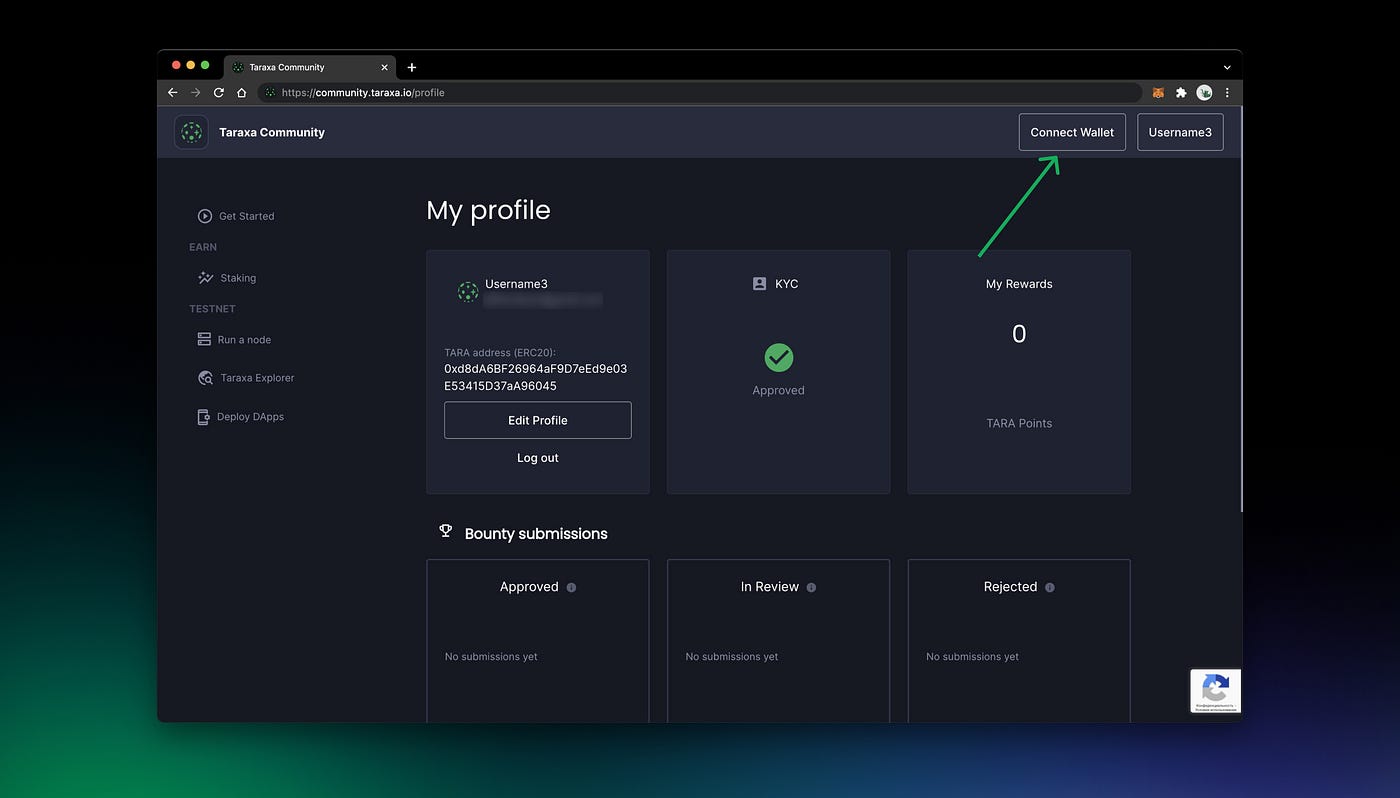
Task: Click the green KYC approved checkmark
Action: (779, 357)
